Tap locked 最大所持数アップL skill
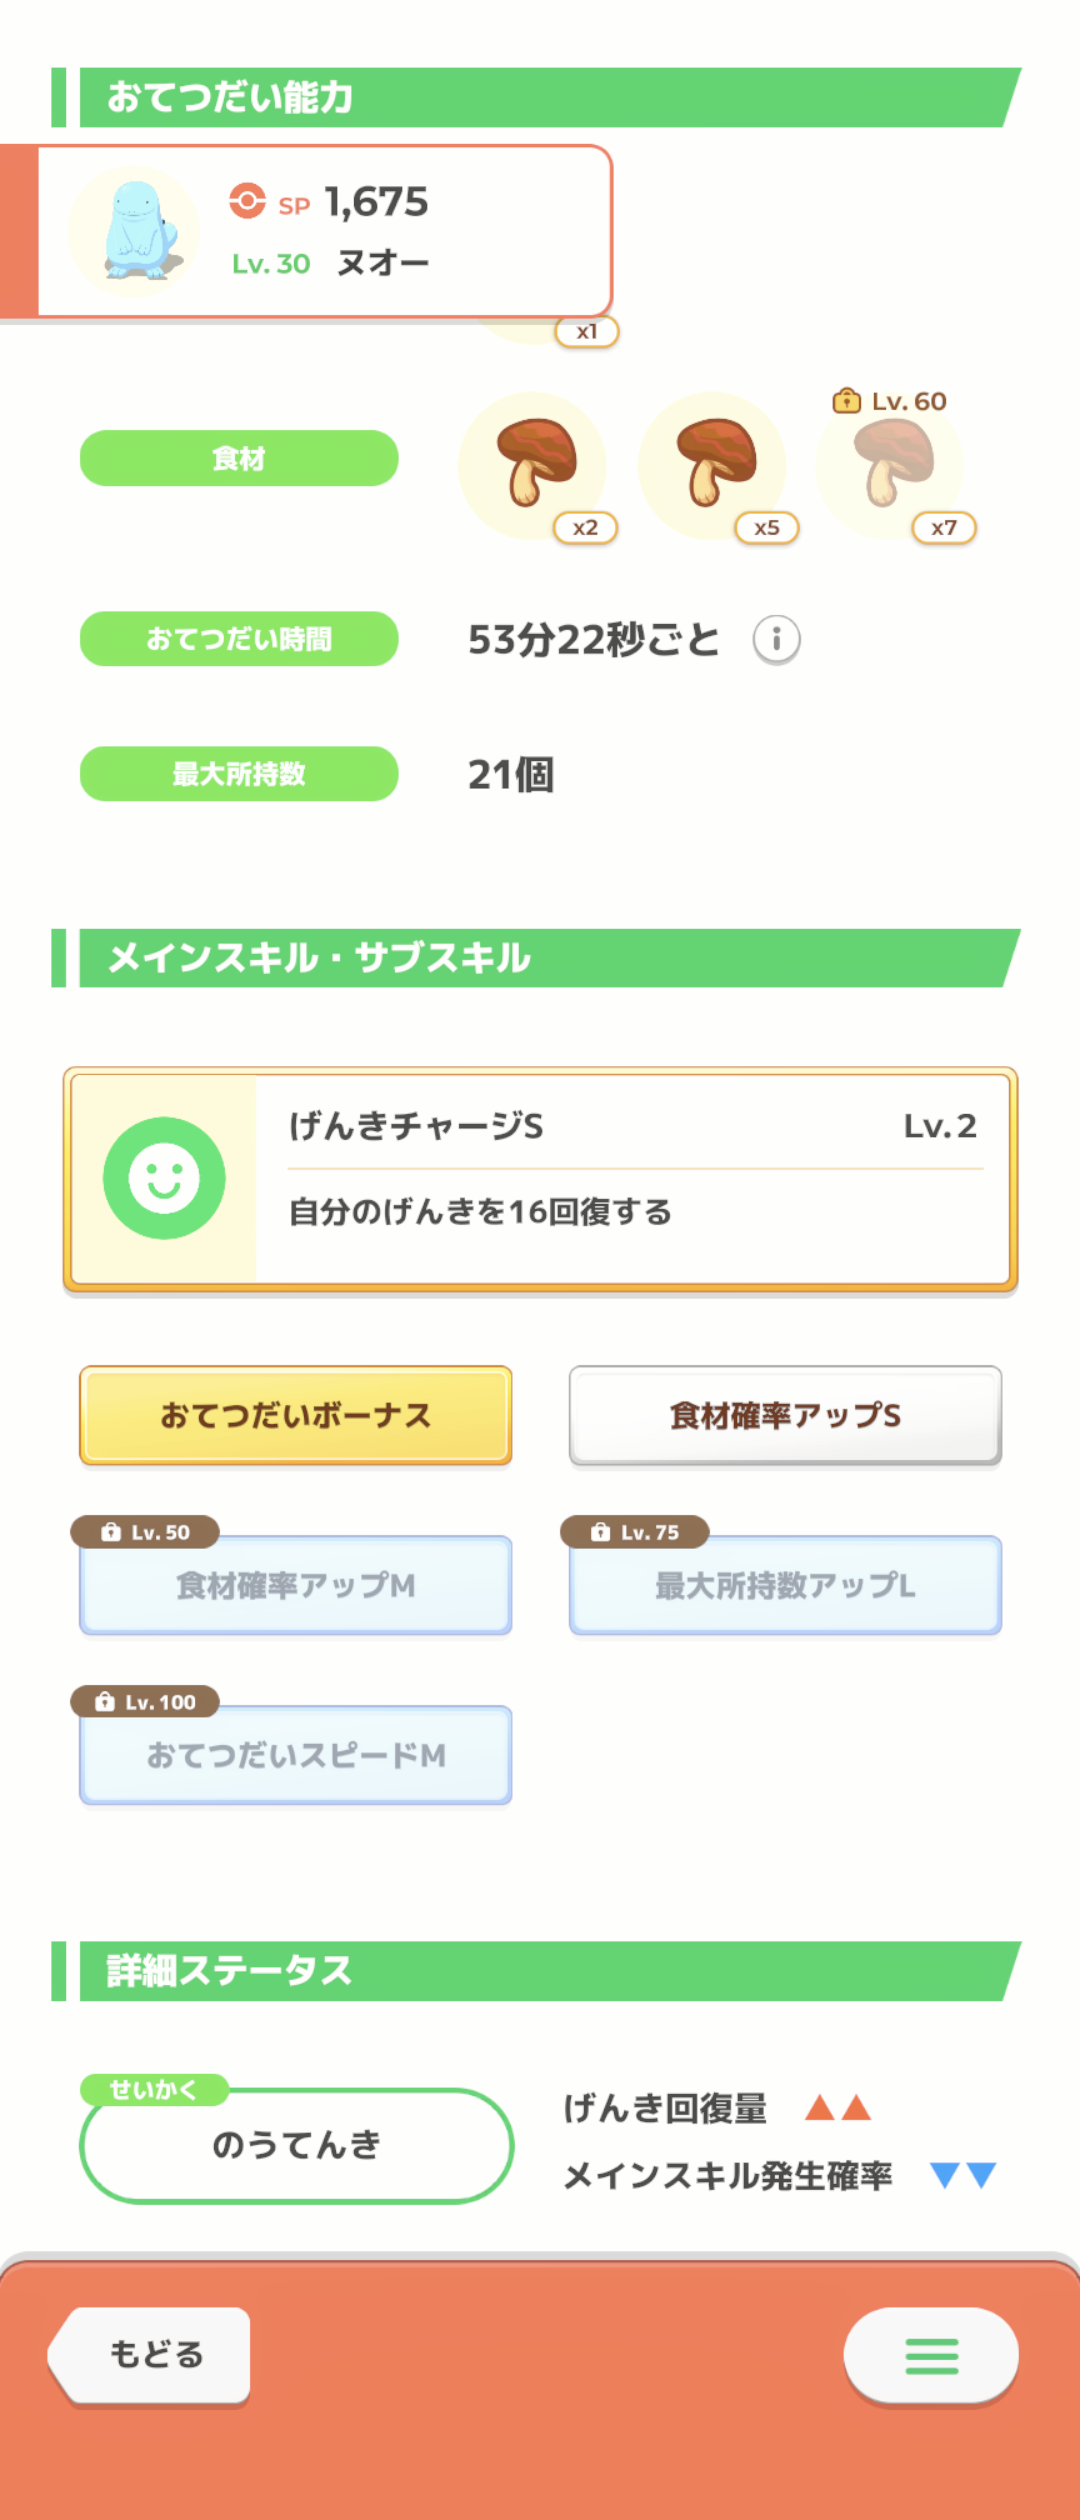 785,1585
